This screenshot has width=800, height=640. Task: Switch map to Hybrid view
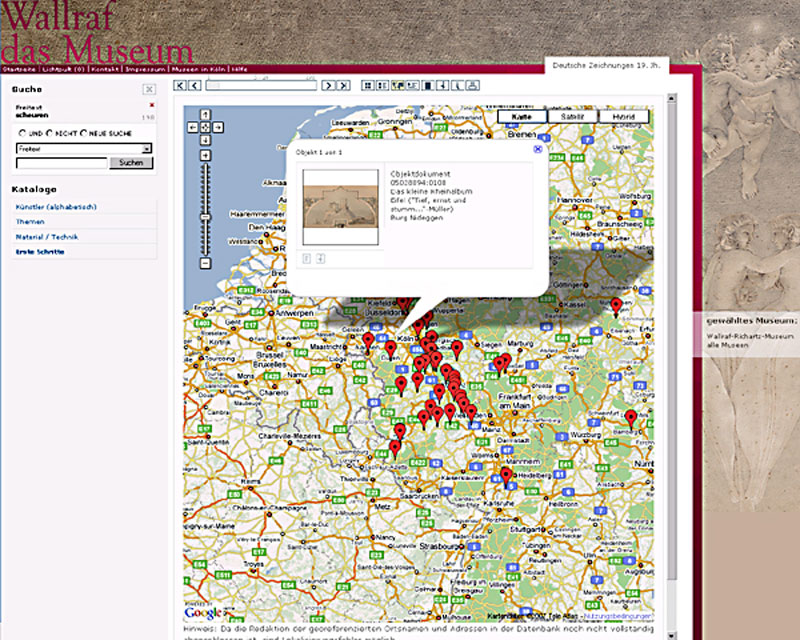click(x=623, y=117)
